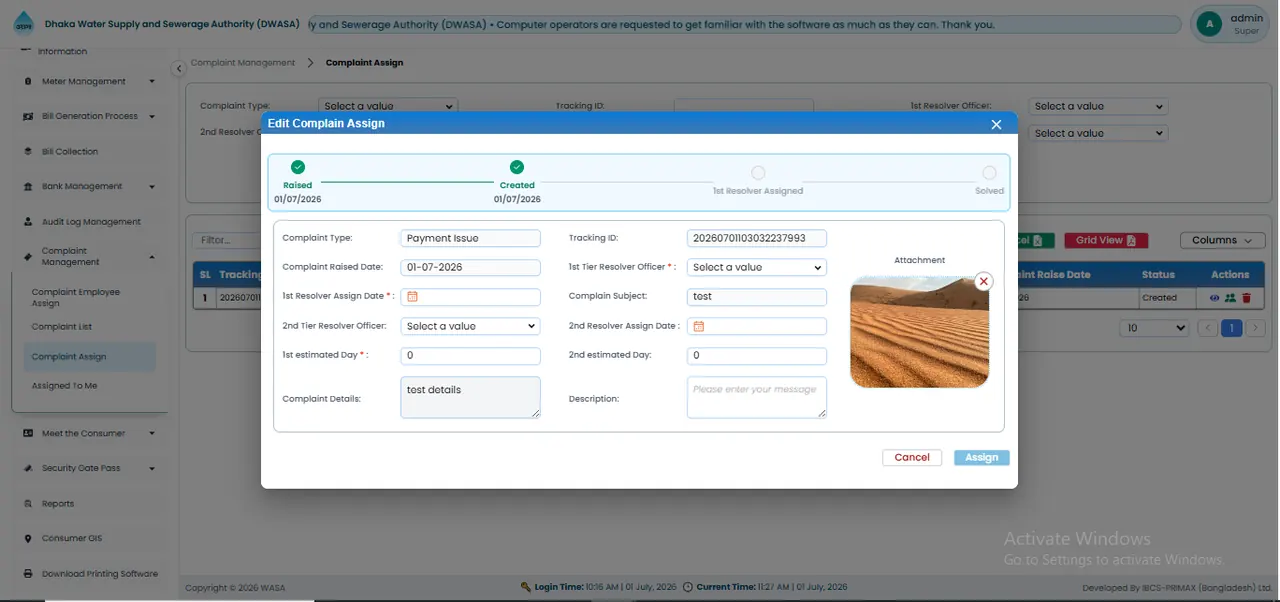Click the Tracking ID field in dialog
The width and height of the screenshot is (1280, 602).
click(757, 238)
